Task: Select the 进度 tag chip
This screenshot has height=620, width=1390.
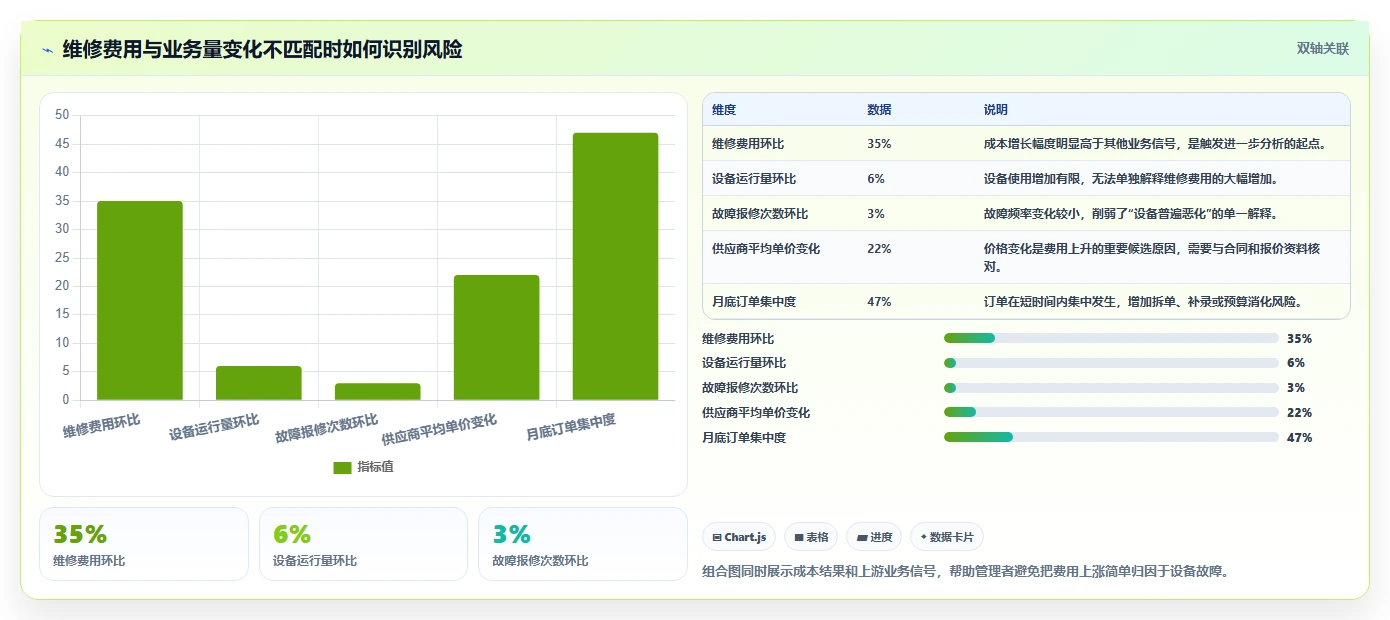Action: click(874, 537)
